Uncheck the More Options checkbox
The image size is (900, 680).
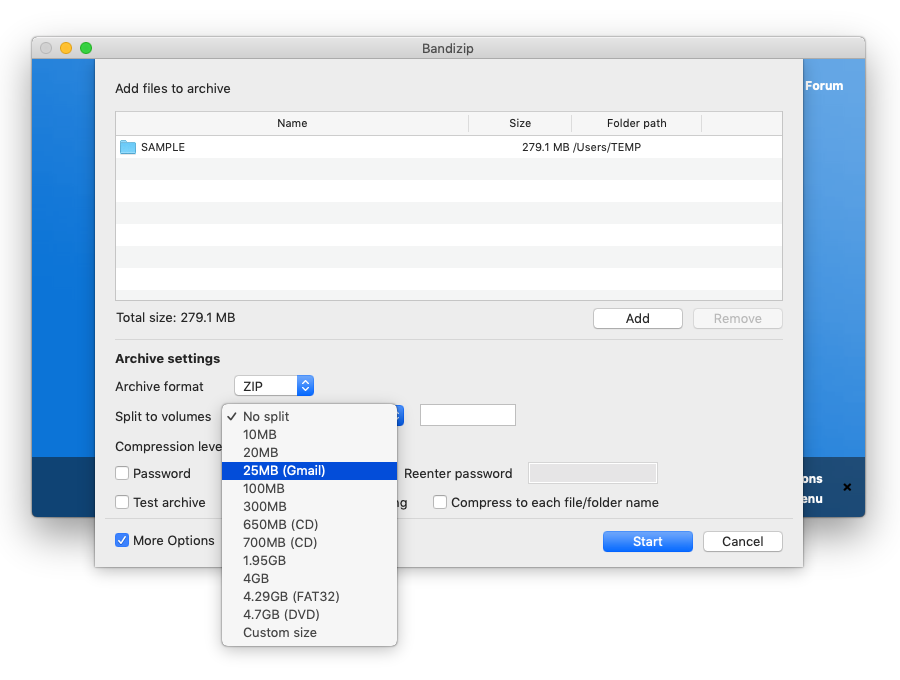[122, 540]
